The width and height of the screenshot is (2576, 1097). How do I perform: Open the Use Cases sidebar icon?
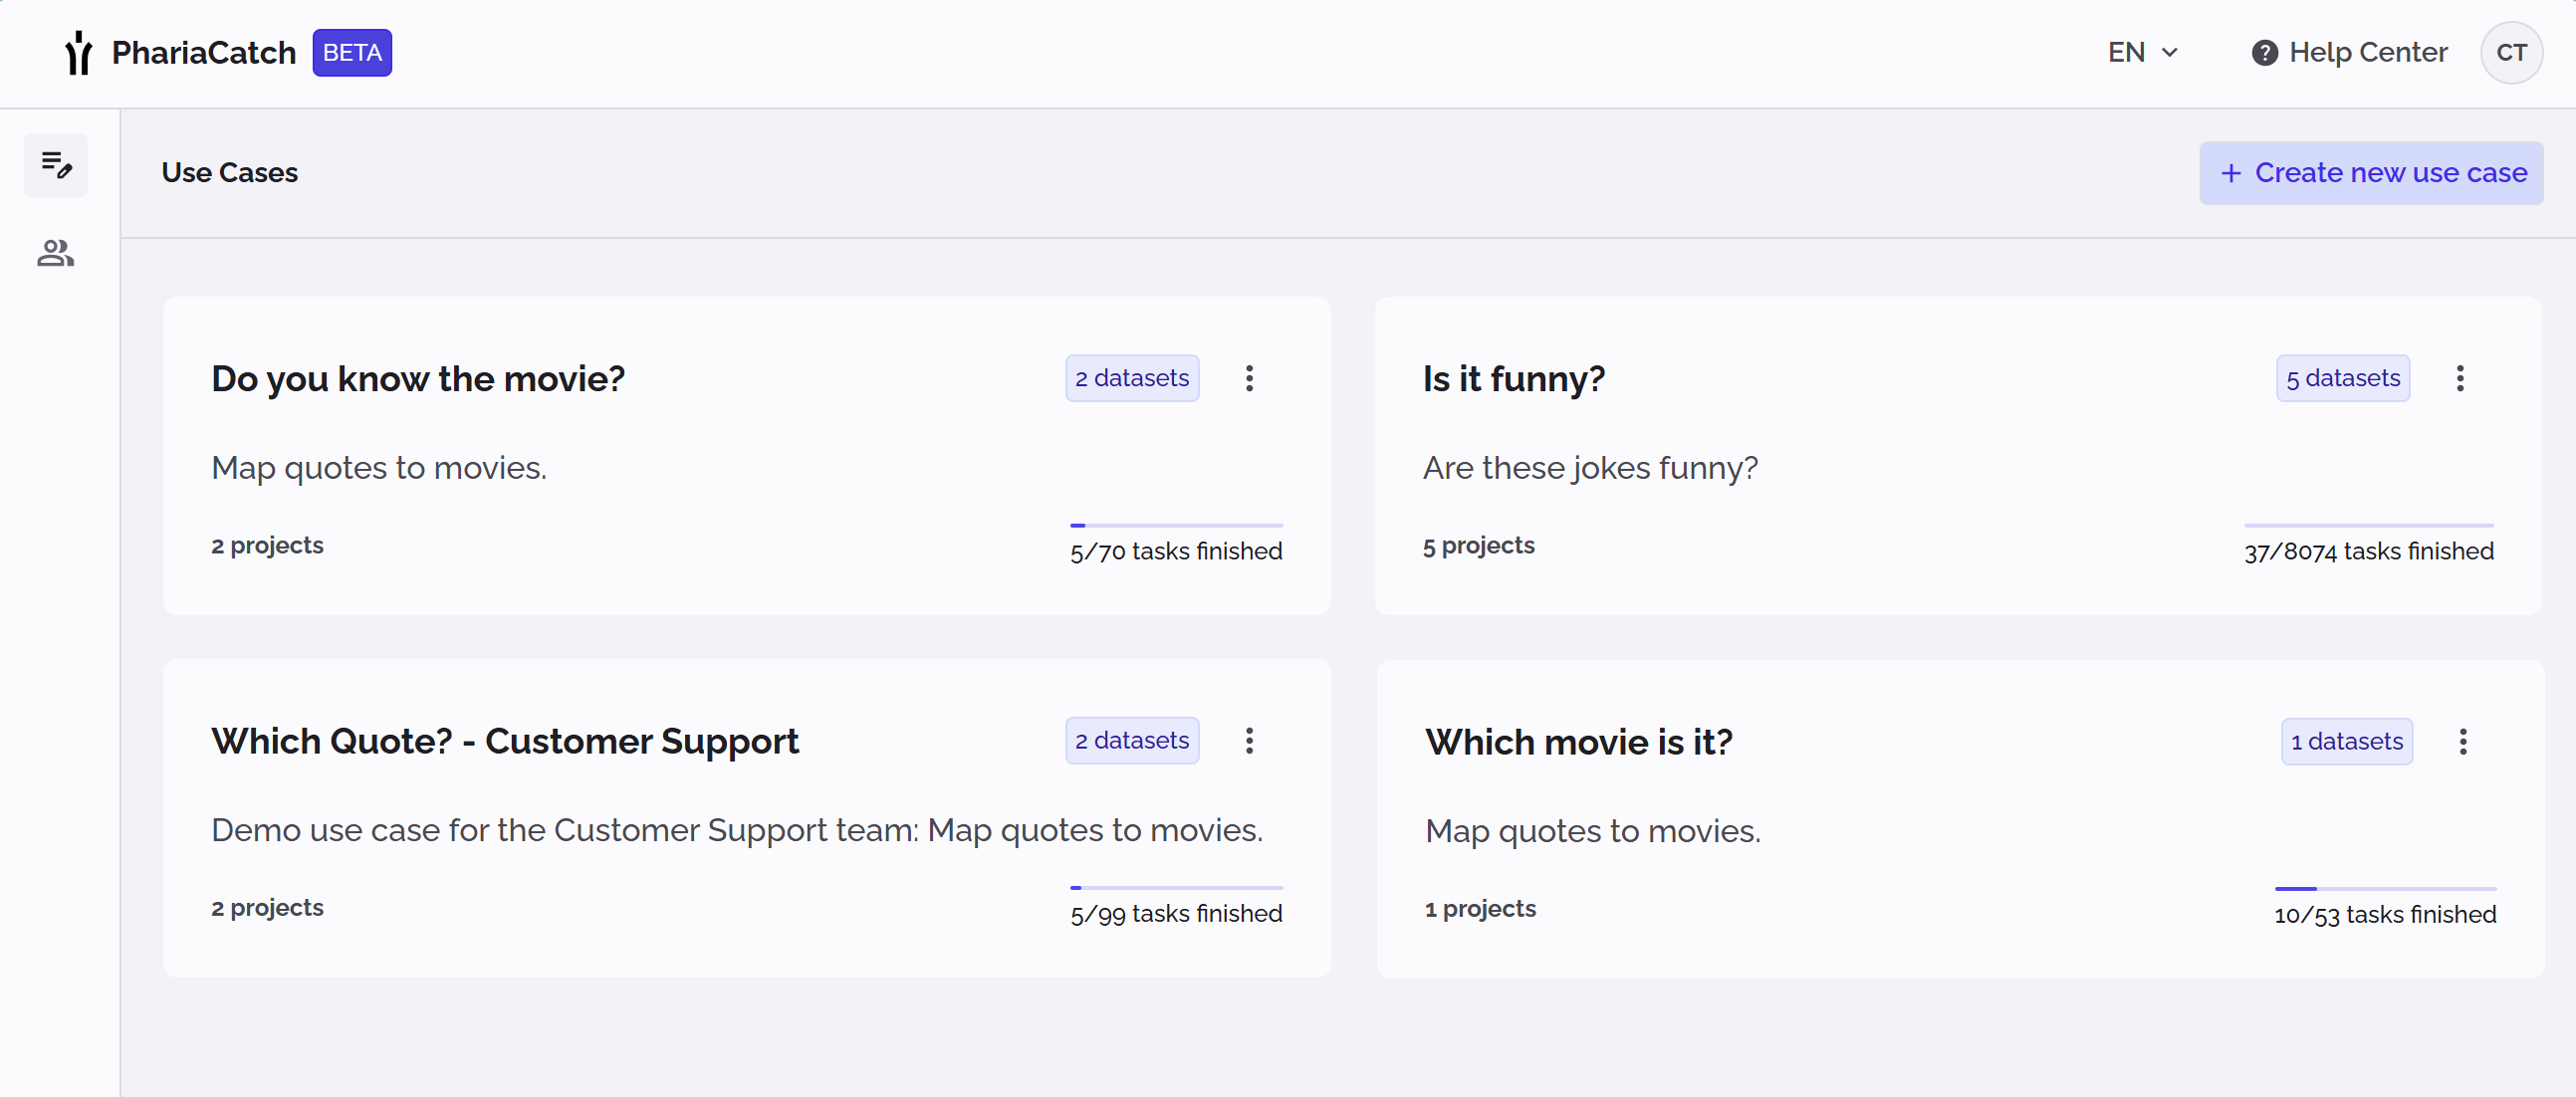(x=56, y=165)
